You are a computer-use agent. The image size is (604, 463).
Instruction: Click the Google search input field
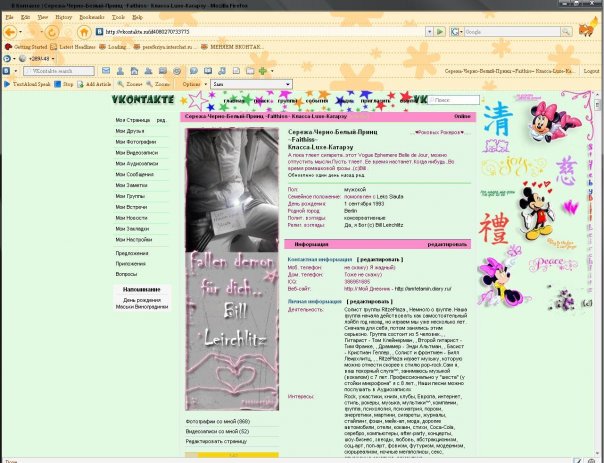pyautogui.click(x=512, y=32)
